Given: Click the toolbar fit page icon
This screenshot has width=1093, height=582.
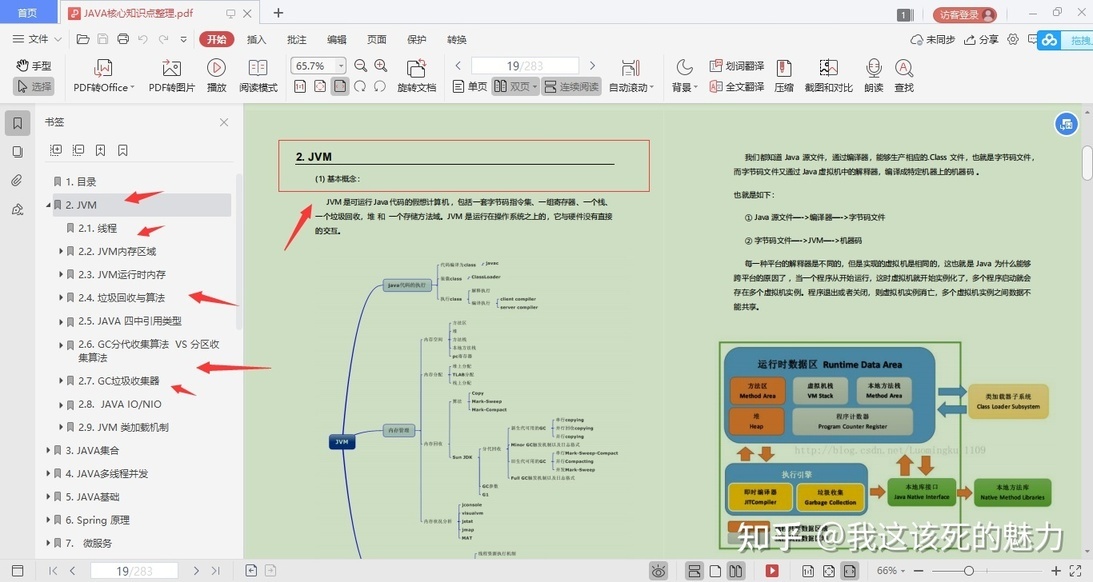Looking at the screenshot, I should (x=320, y=86).
